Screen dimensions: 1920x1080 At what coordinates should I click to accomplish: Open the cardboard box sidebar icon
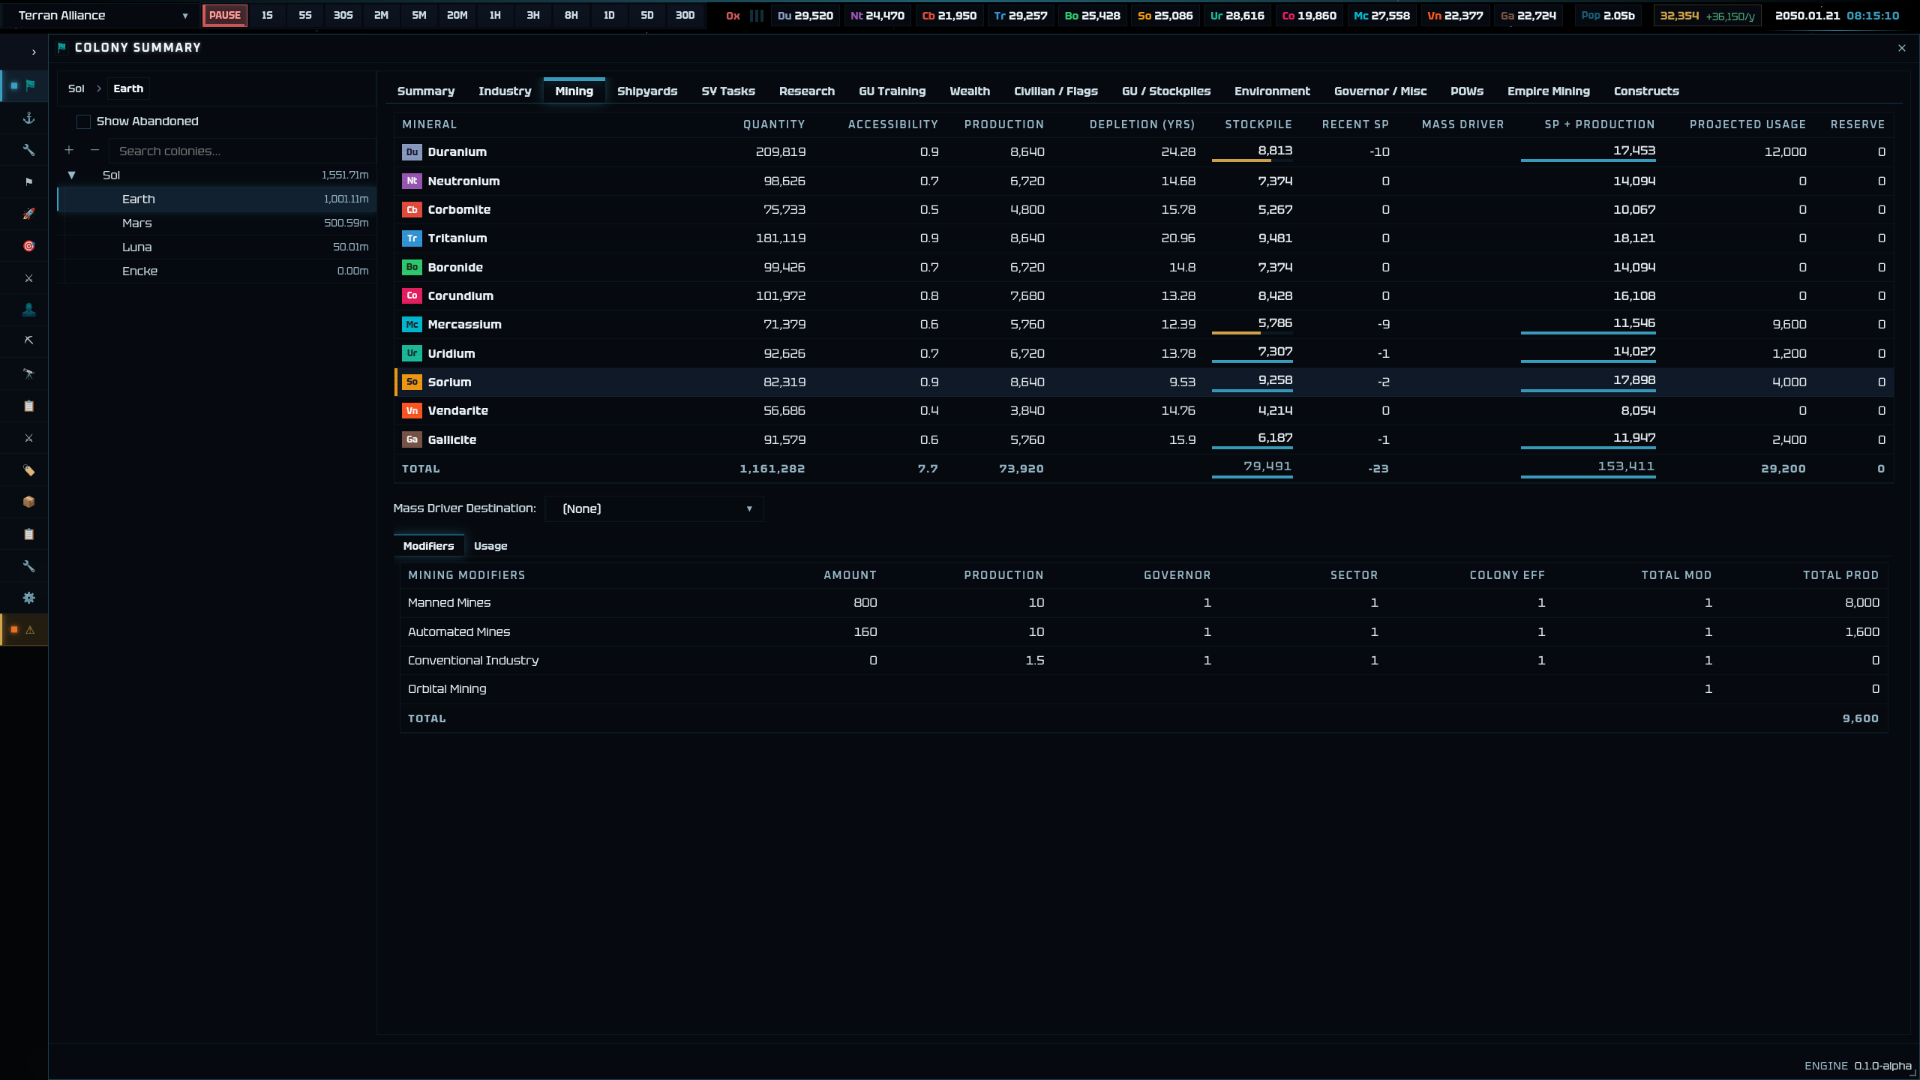click(29, 502)
